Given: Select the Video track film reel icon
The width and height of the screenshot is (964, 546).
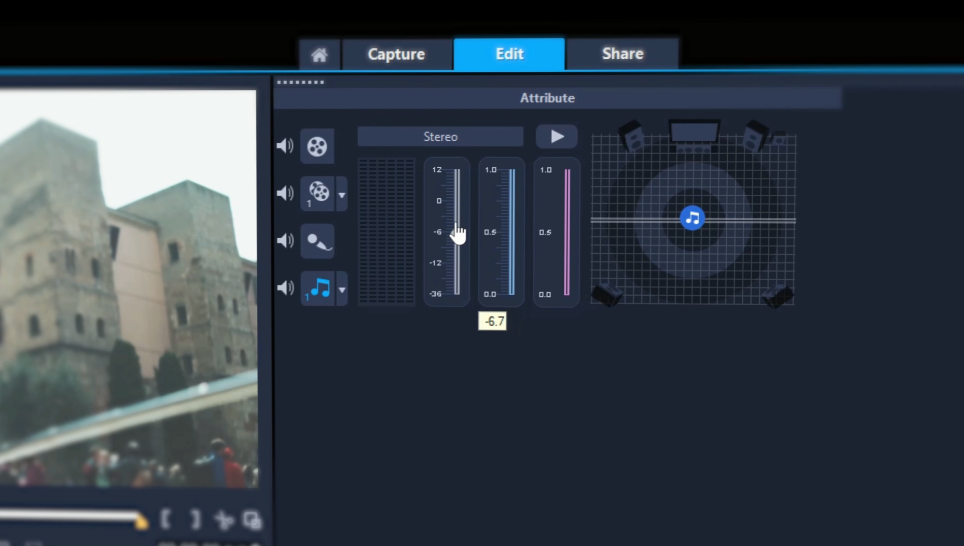Looking at the screenshot, I should [x=317, y=146].
